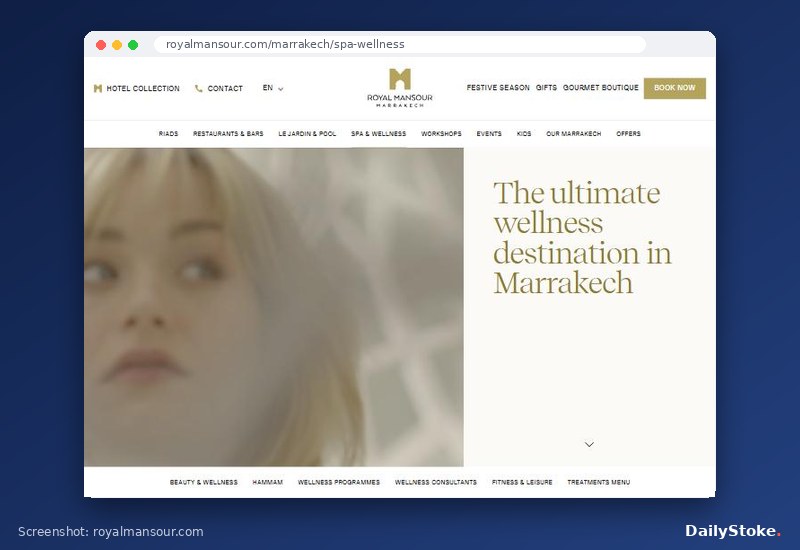Click the scroll-down chevron below the headline
The width and height of the screenshot is (800, 550).
[x=589, y=444]
